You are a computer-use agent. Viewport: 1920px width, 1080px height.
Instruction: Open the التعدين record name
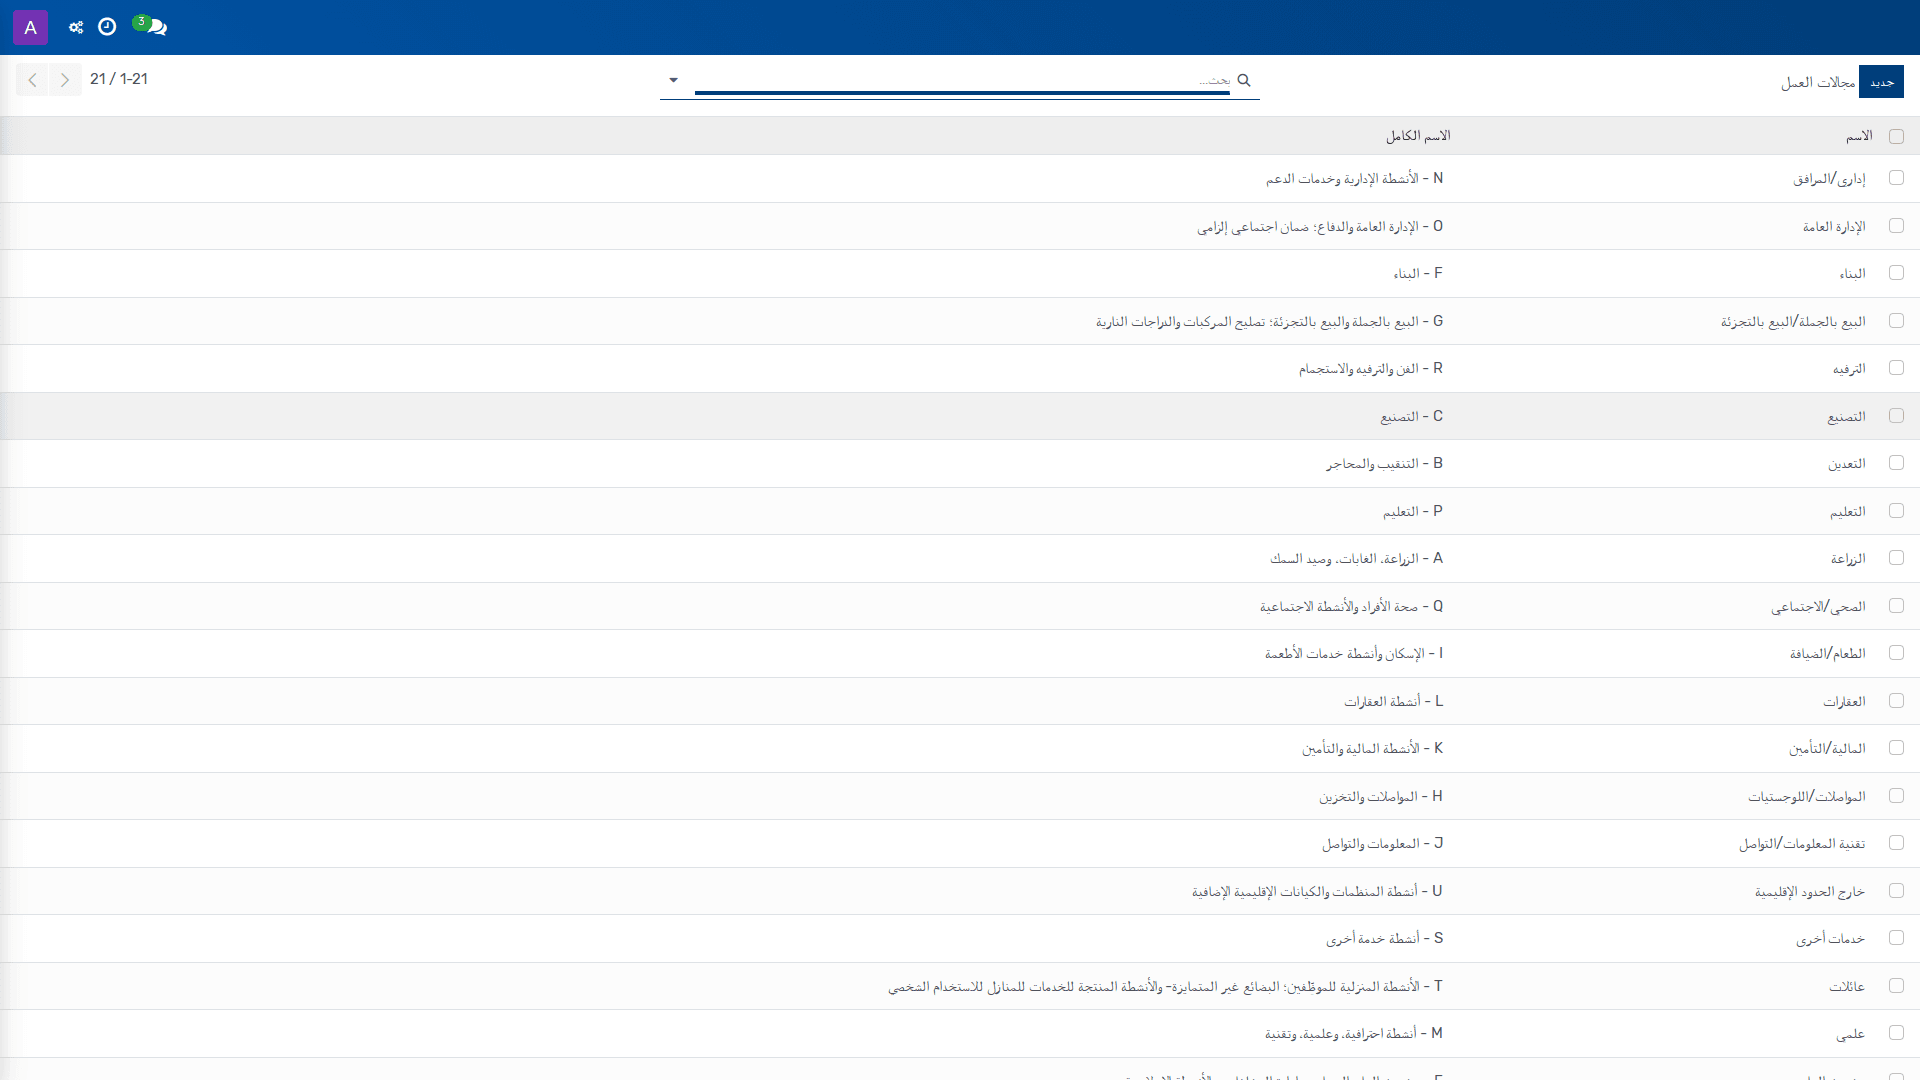coord(1846,464)
